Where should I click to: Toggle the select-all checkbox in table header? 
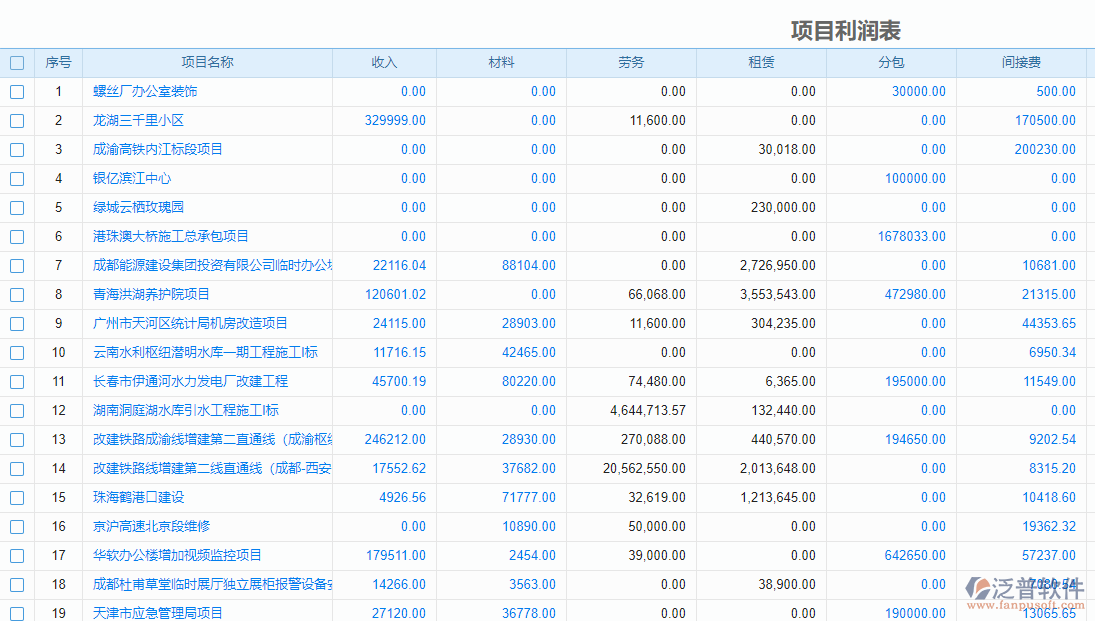click(x=16, y=62)
